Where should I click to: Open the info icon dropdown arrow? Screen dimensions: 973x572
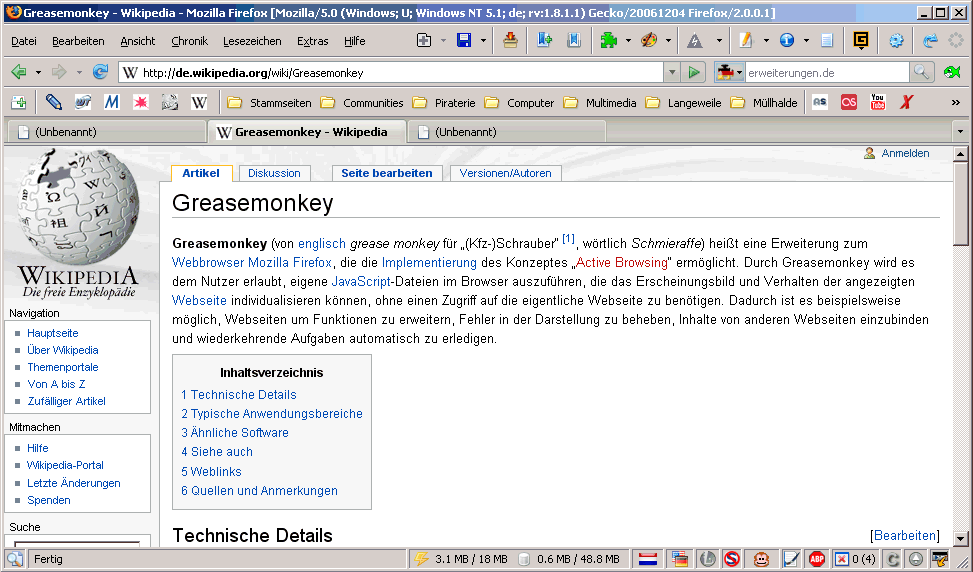pos(806,41)
